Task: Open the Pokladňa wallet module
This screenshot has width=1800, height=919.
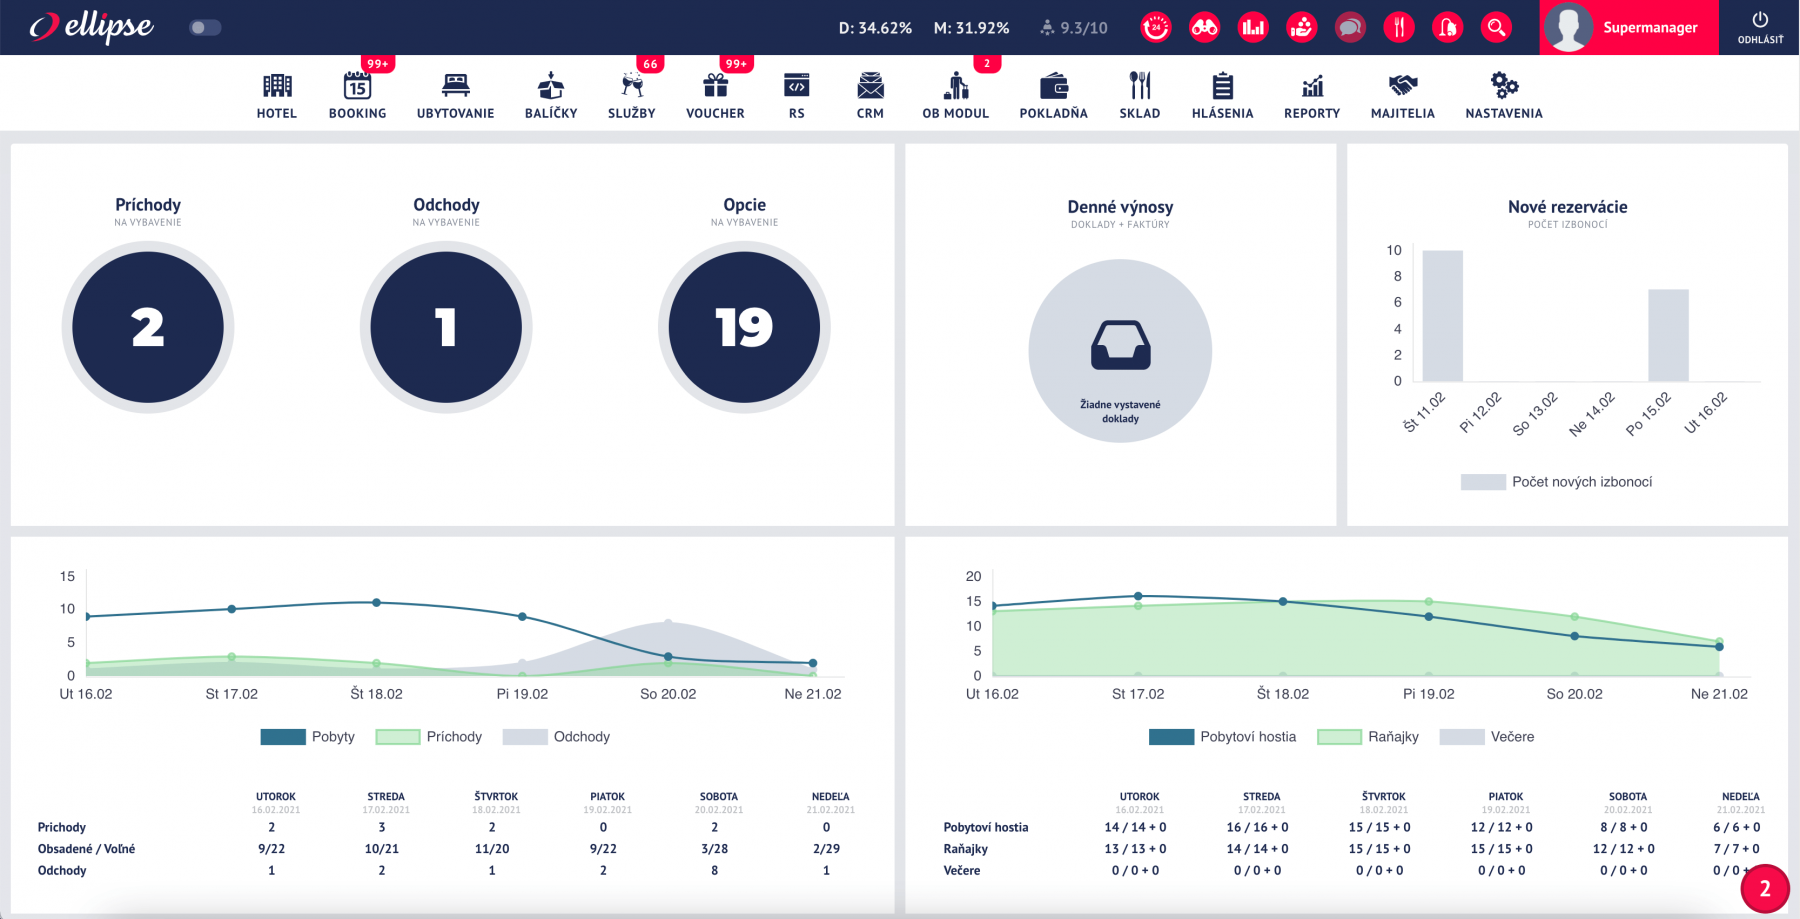Action: 1053,96
